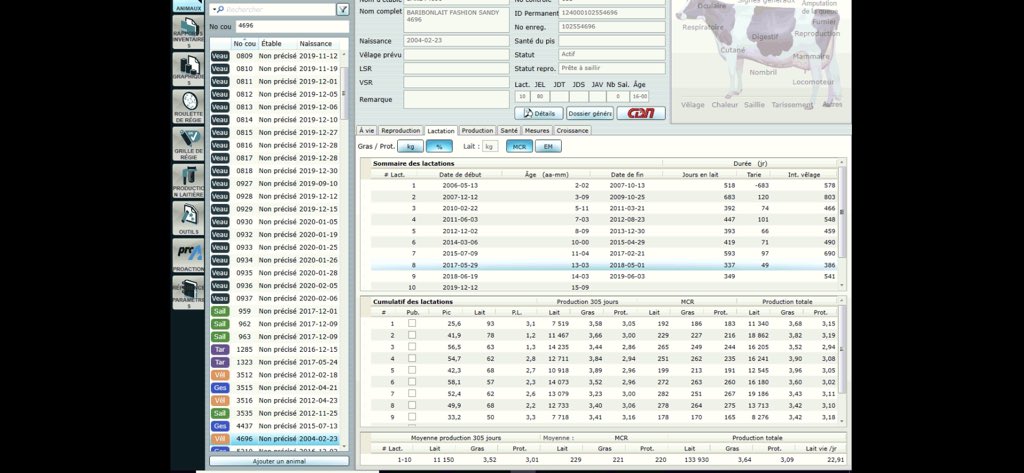Toggle Gras/Prot. unit to %
Screen dimensions: 1024x473
click(x=440, y=147)
